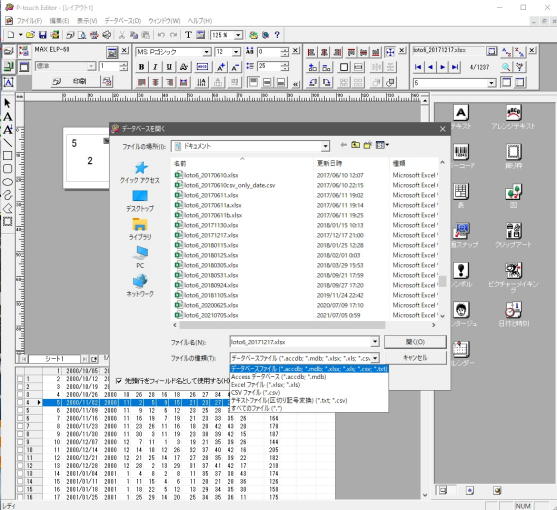Click the Open folder icon in toolbar
This screenshot has height=510, width=557.
coord(31,35)
